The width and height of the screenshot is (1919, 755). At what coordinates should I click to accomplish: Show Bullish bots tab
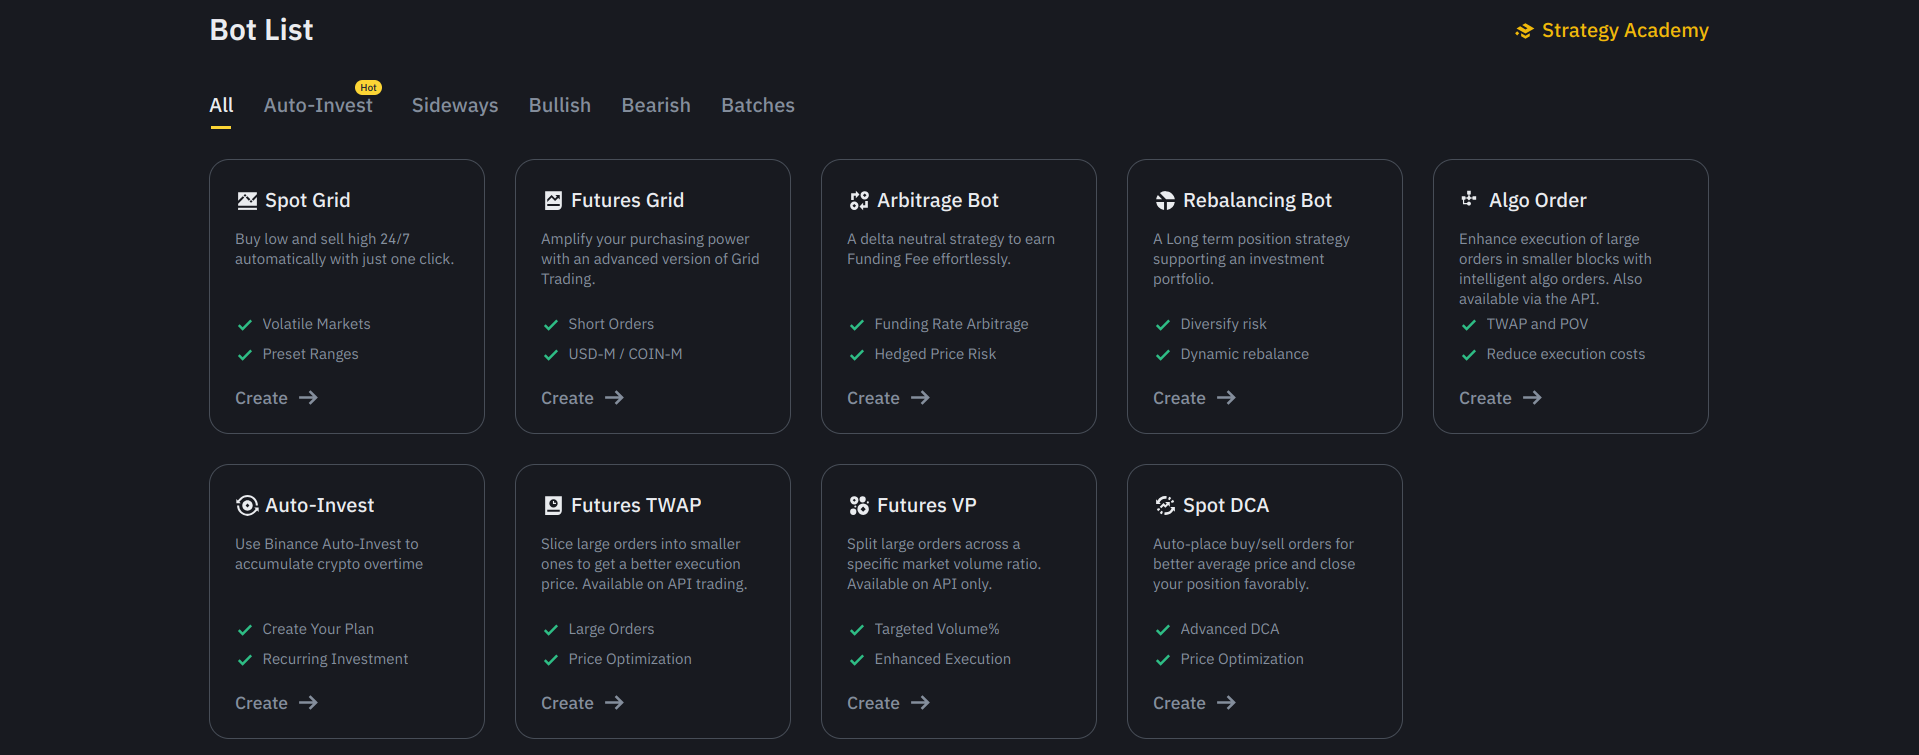point(560,106)
